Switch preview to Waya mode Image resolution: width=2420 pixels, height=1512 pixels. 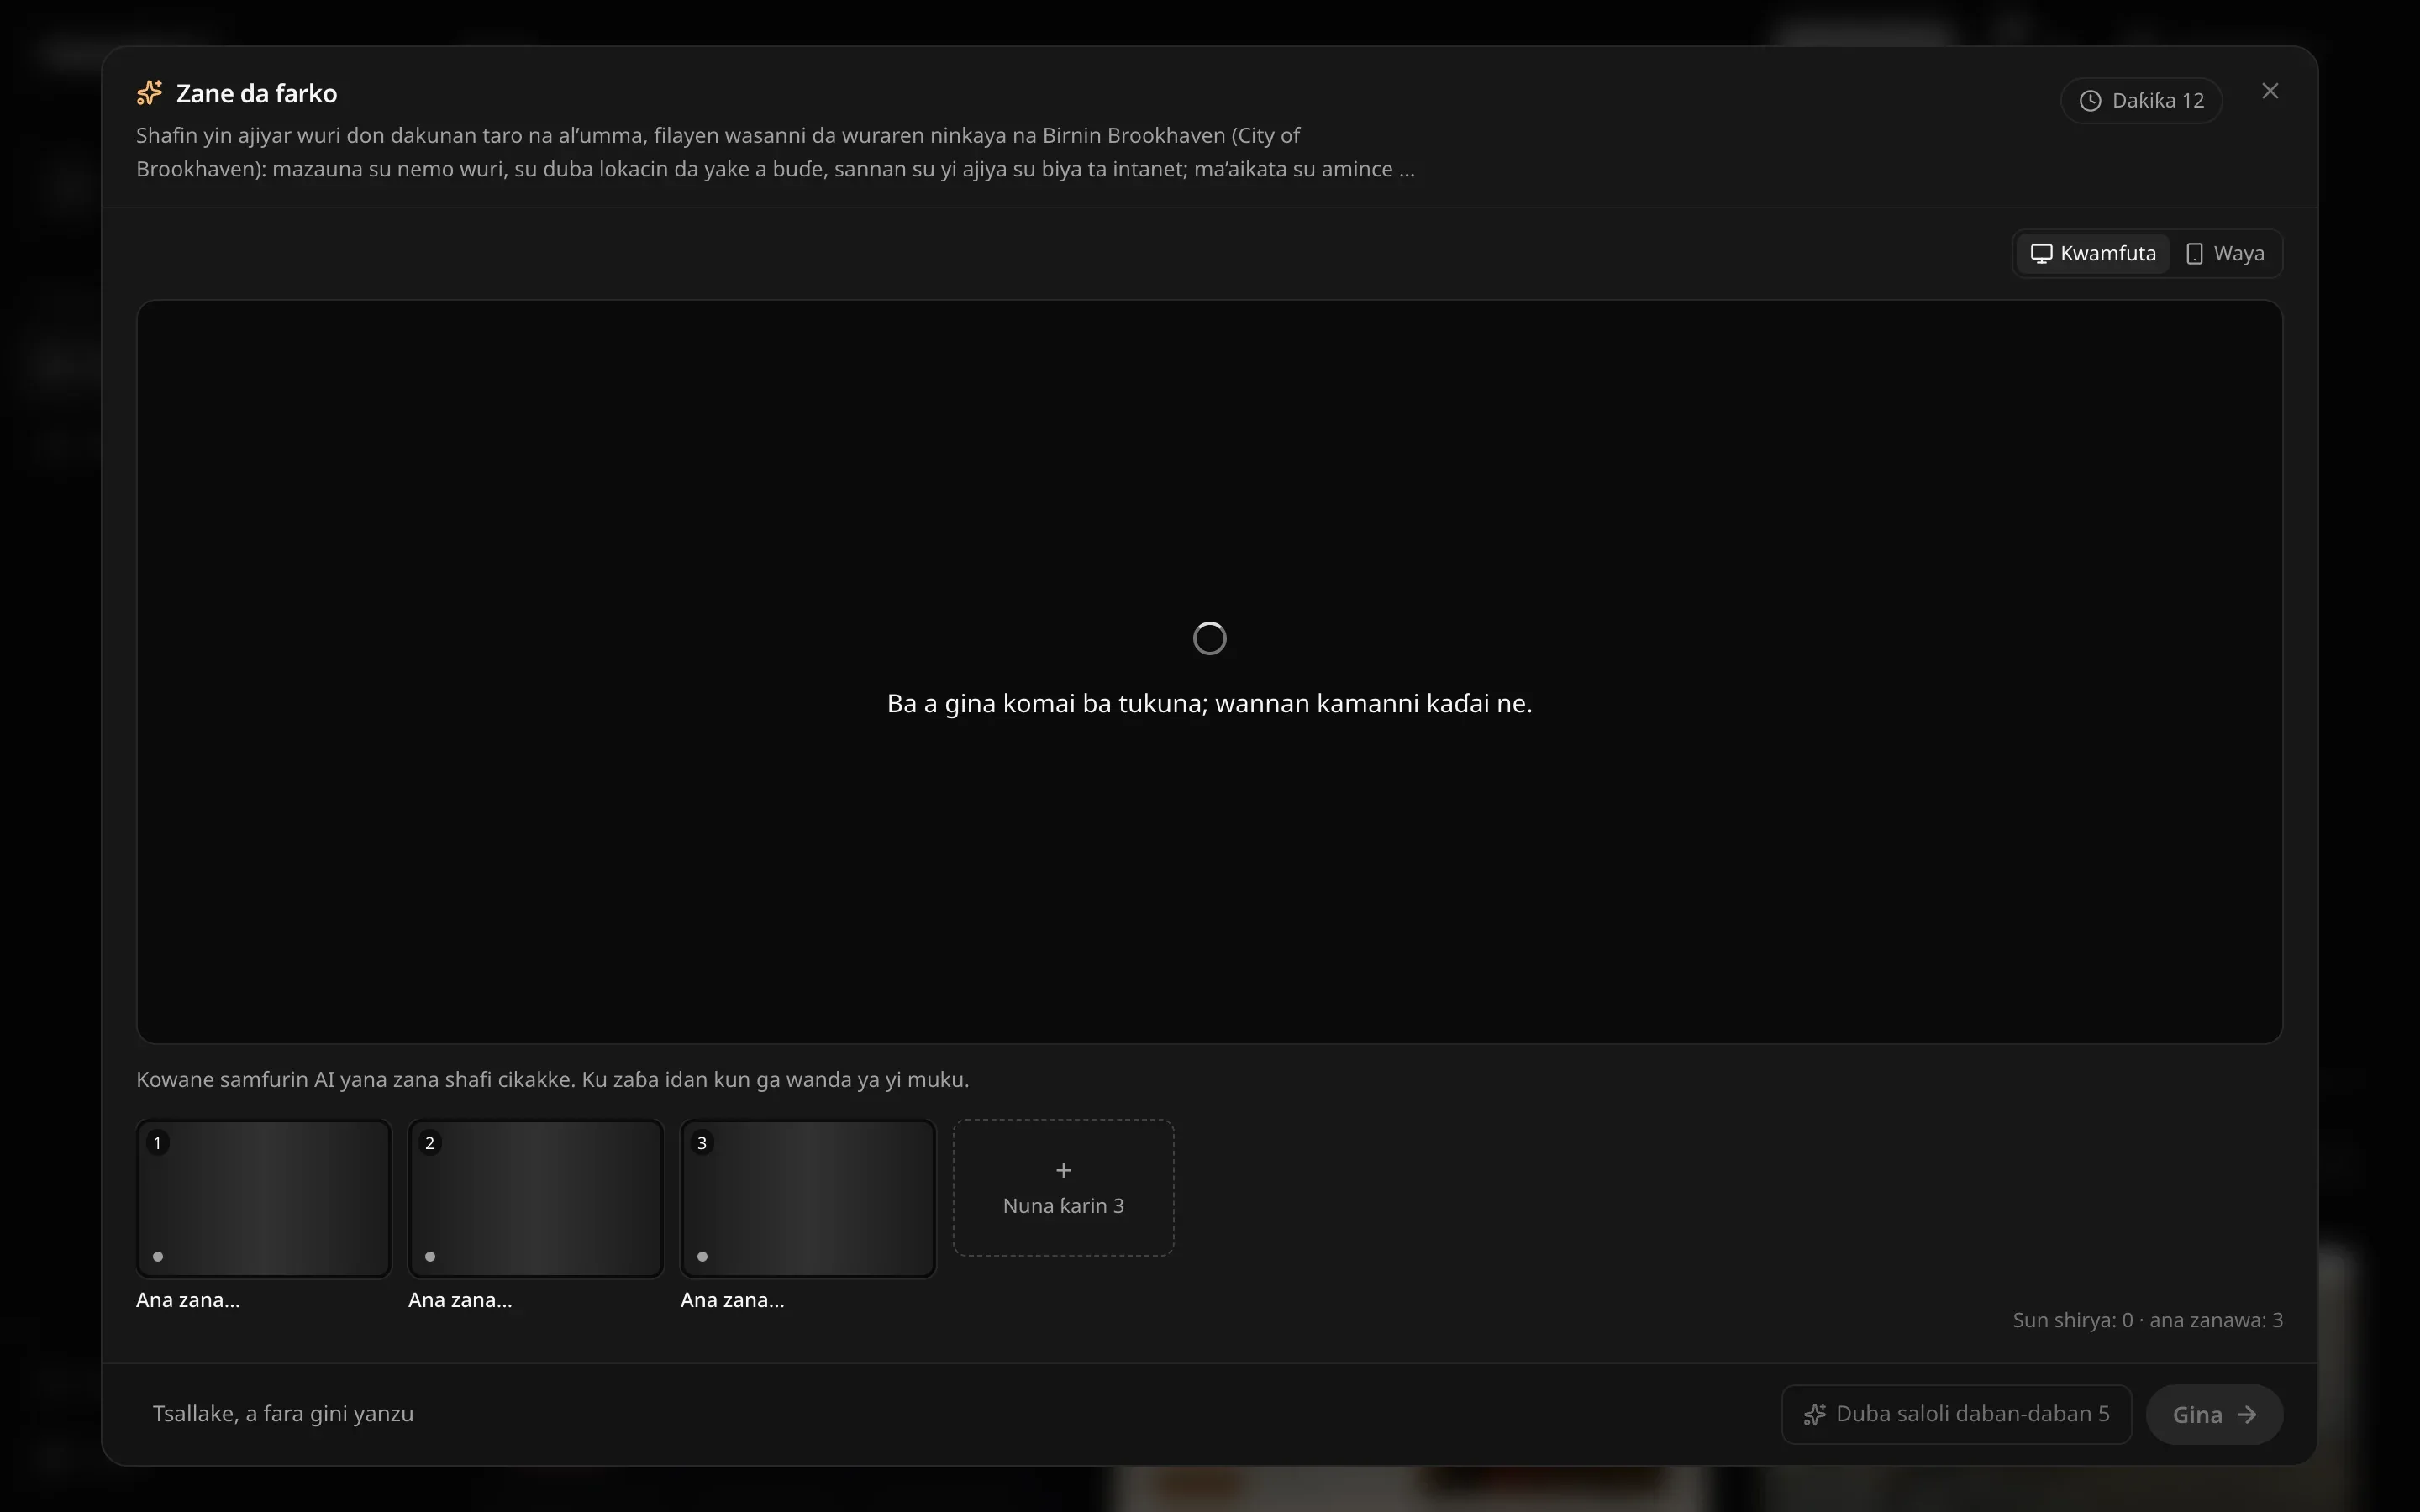2225,254
